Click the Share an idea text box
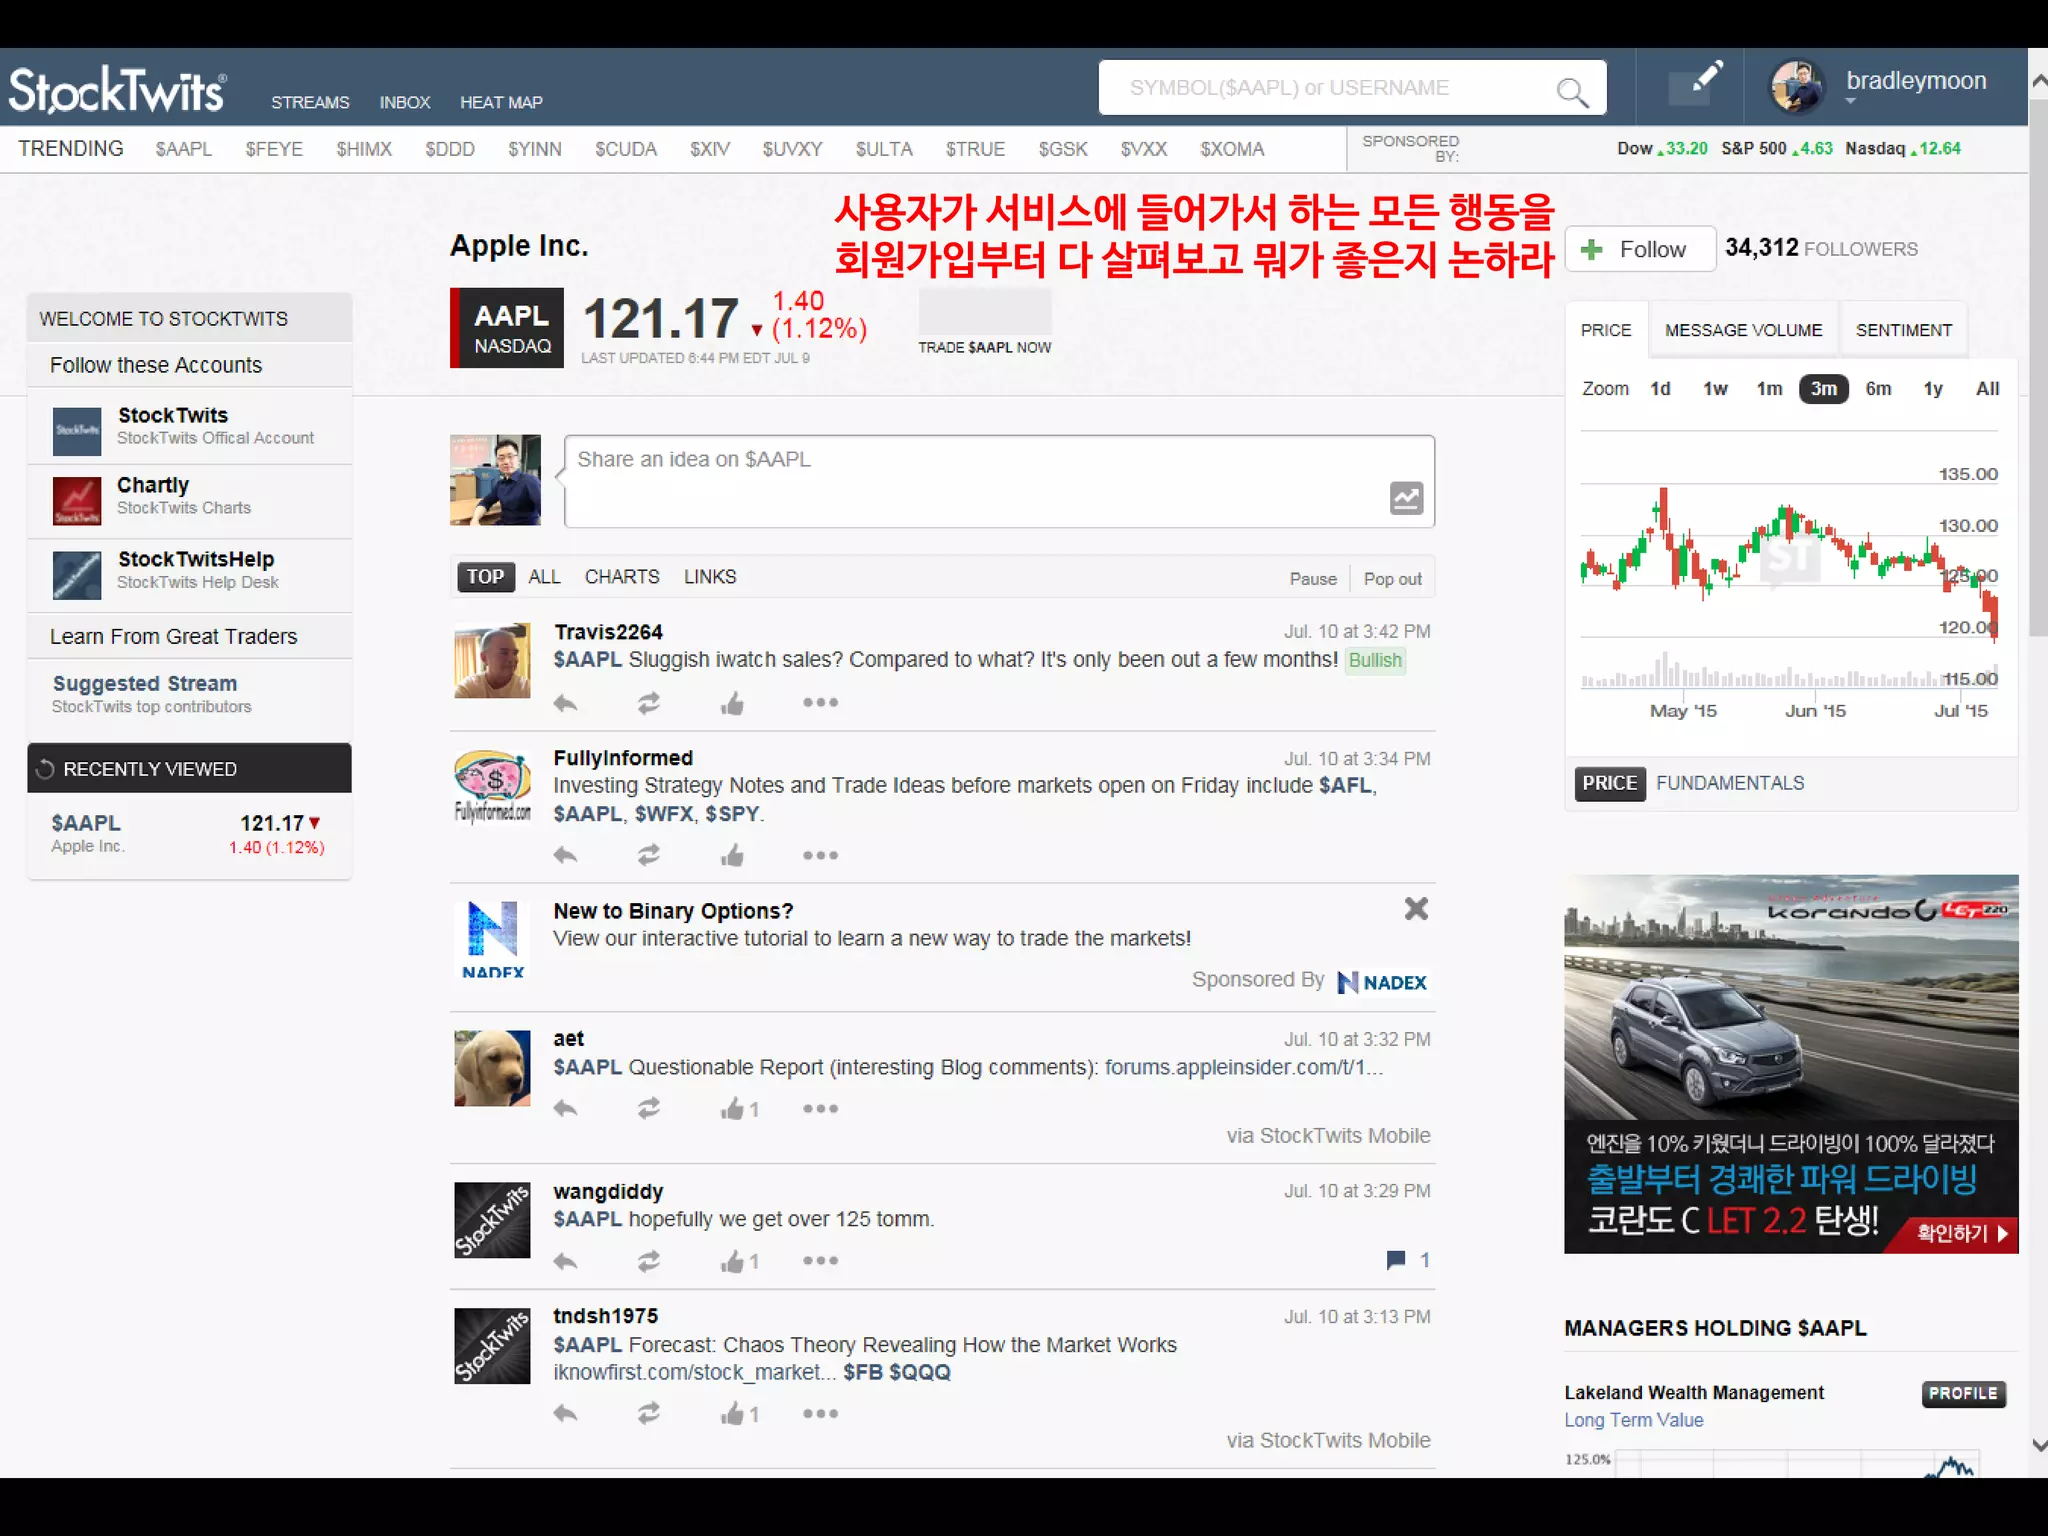This screenshot has width=2048, height=1536. (x=998, y=481)
